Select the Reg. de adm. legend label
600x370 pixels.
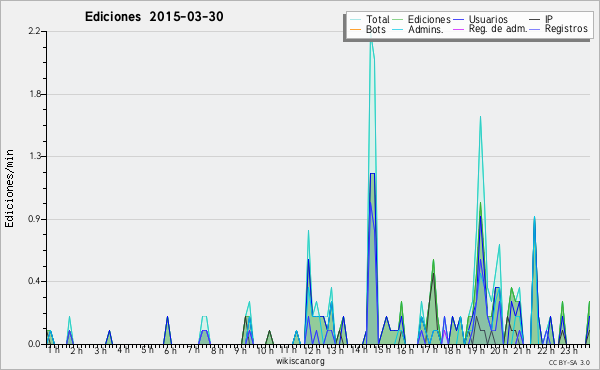point(498,29)
